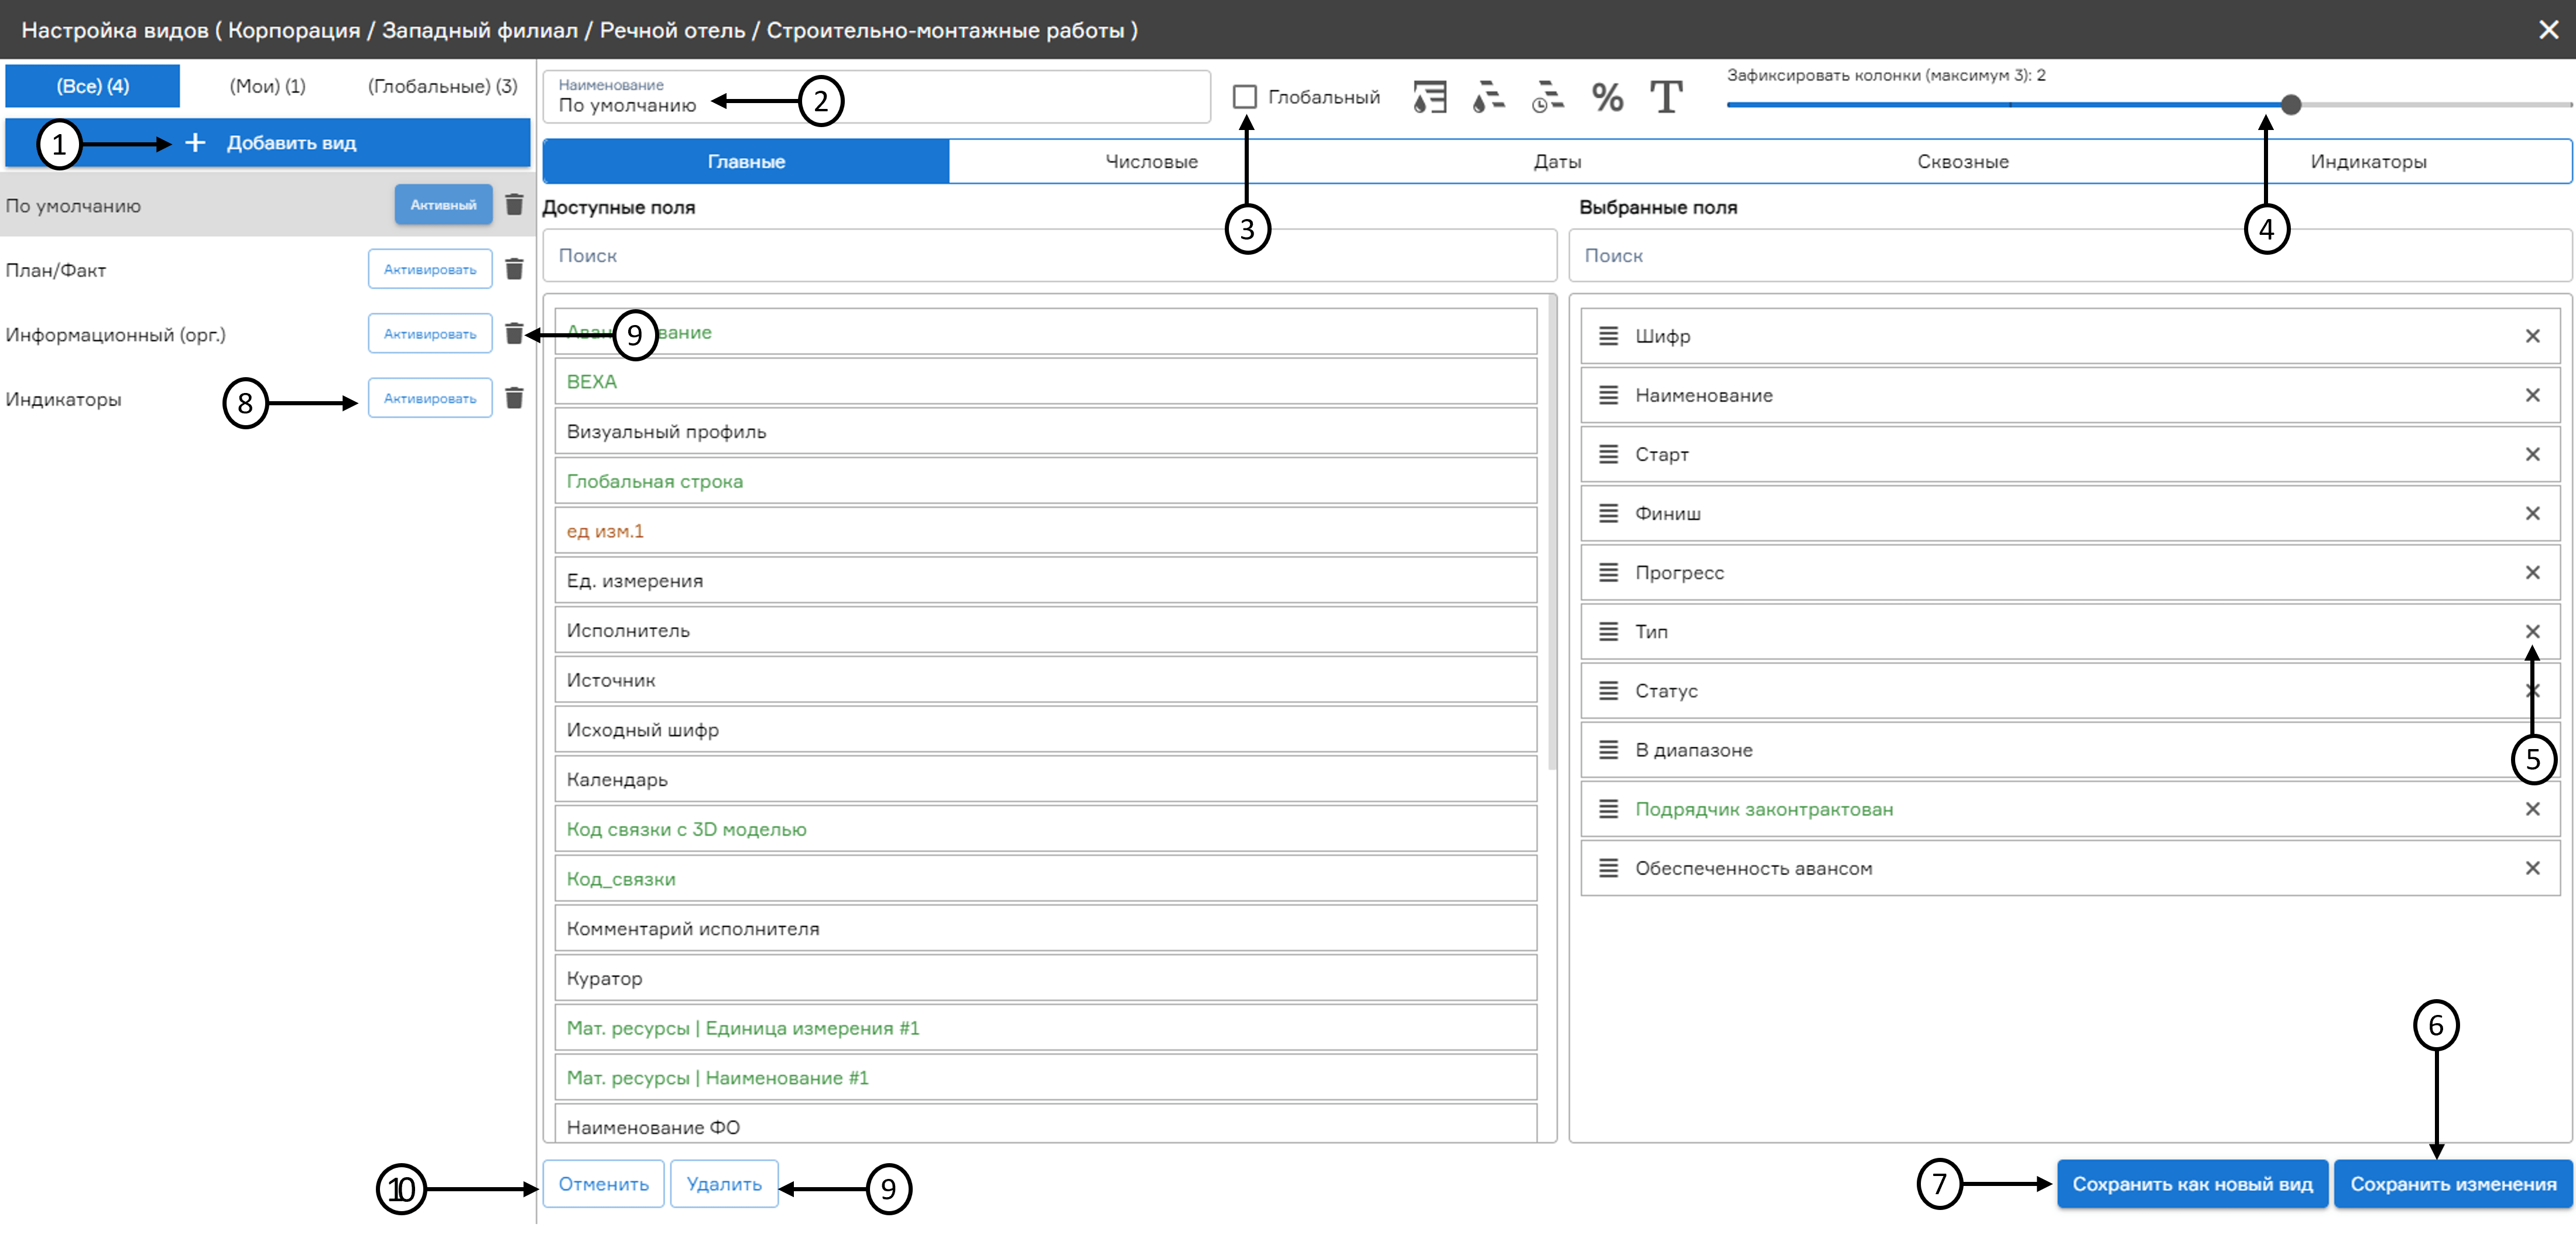Remove Старт from selected fields
Image resolution: width=2576 pixels, height=1234 pixels.
[2532, 454]
